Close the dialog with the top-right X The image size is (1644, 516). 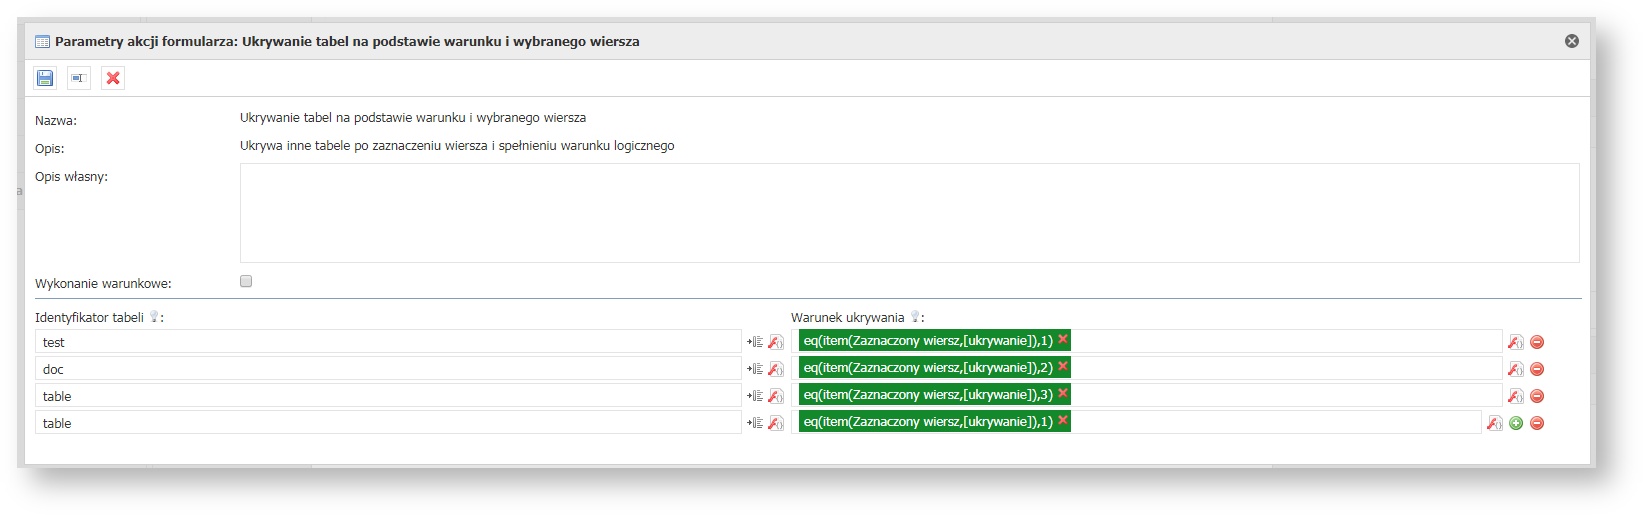1571,41
